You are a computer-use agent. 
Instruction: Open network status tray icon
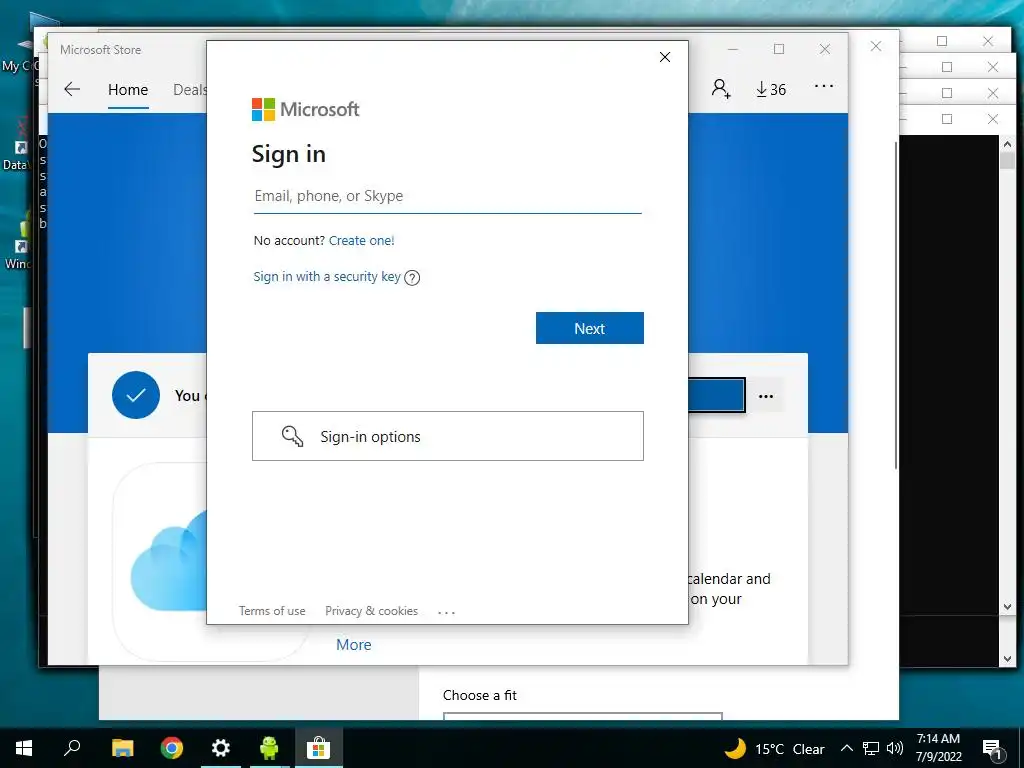(871, 748)
